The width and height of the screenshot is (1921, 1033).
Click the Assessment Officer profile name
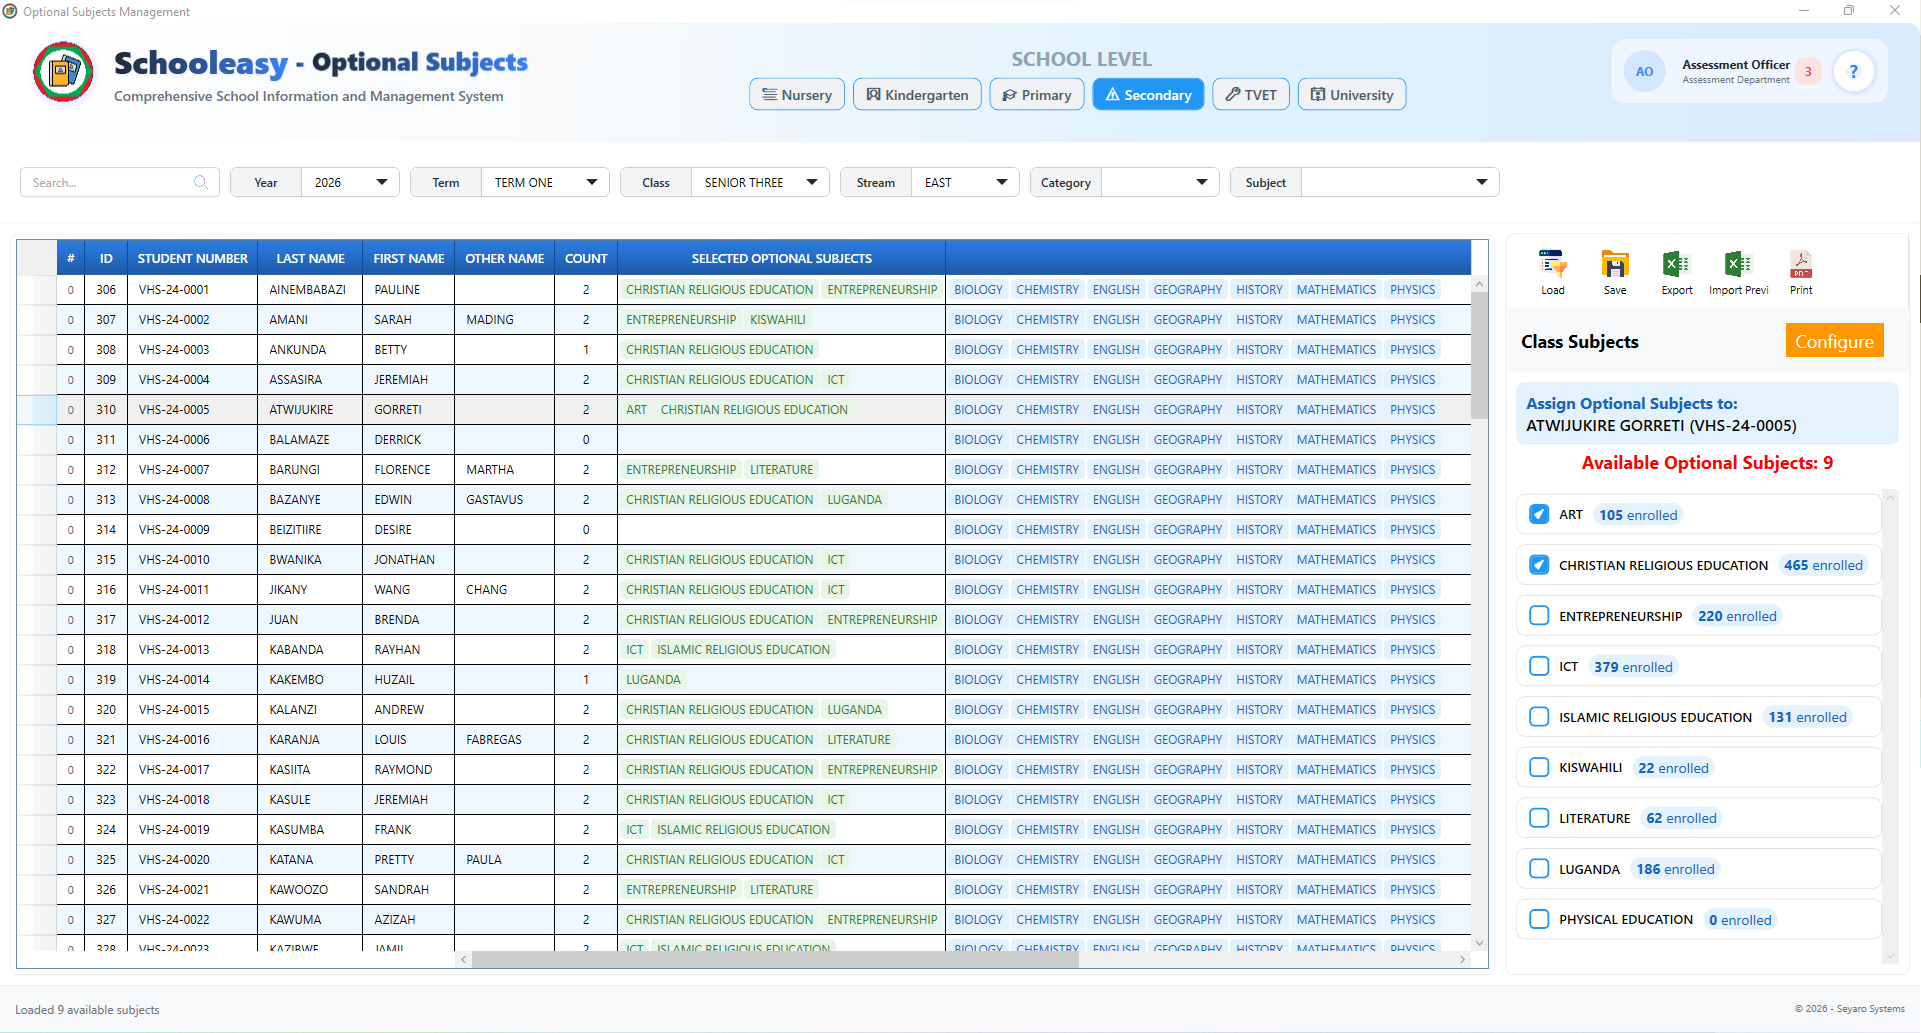pyautogui.click(x=1735, y=64)
